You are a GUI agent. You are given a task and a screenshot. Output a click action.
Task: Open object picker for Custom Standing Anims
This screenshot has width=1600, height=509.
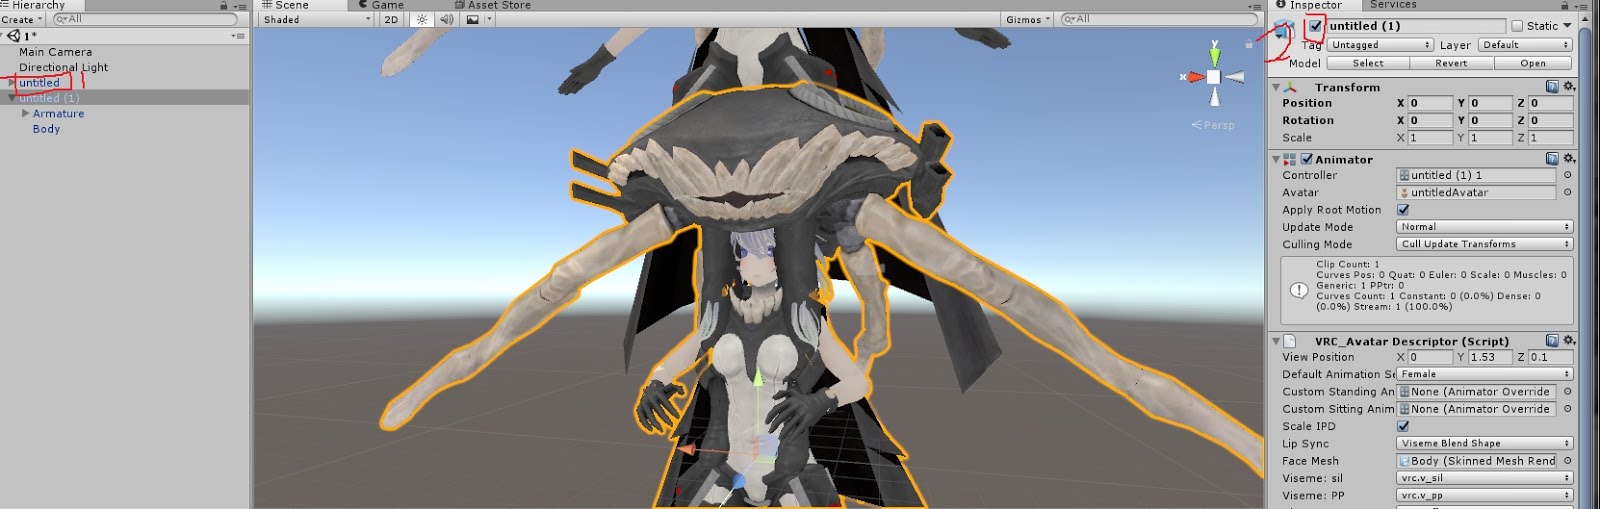[x=1567, y=392]
